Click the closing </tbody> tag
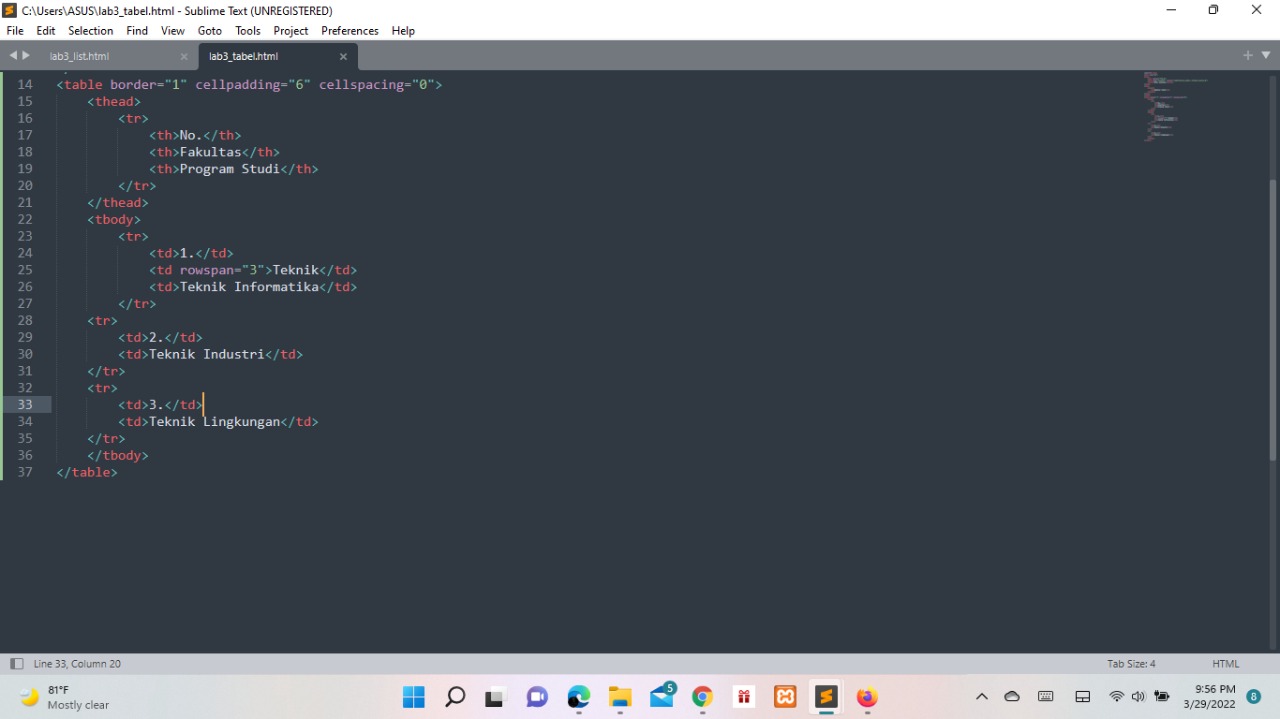The height and width of the screenshot is (719, 1280). pos(118,455)
